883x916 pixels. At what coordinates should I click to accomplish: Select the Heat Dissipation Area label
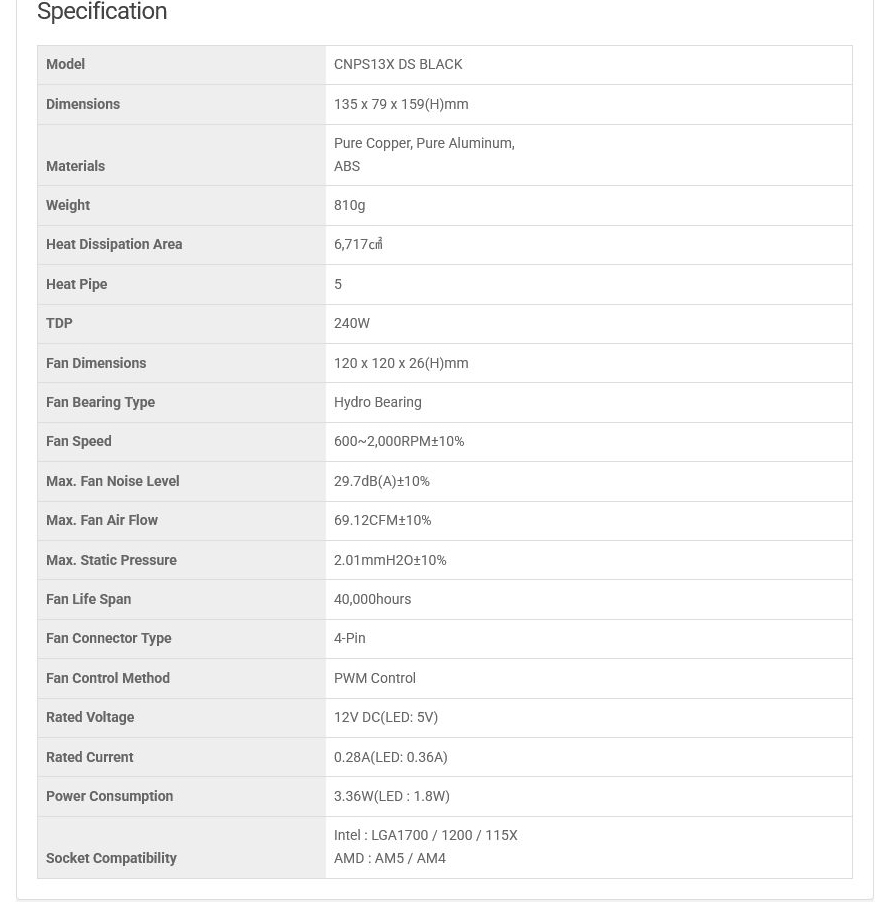point(114,244)
